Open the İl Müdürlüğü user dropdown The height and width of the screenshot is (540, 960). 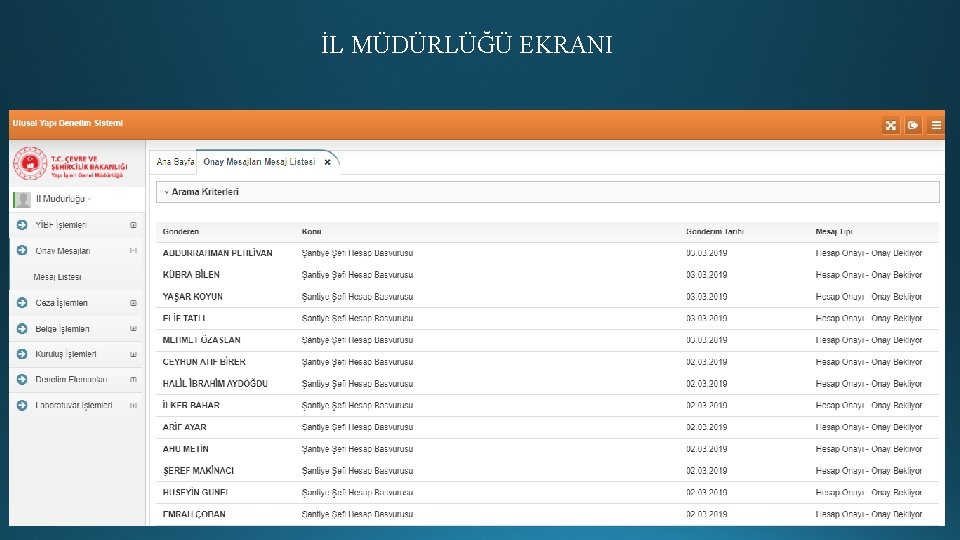click(x=64, y=199)
